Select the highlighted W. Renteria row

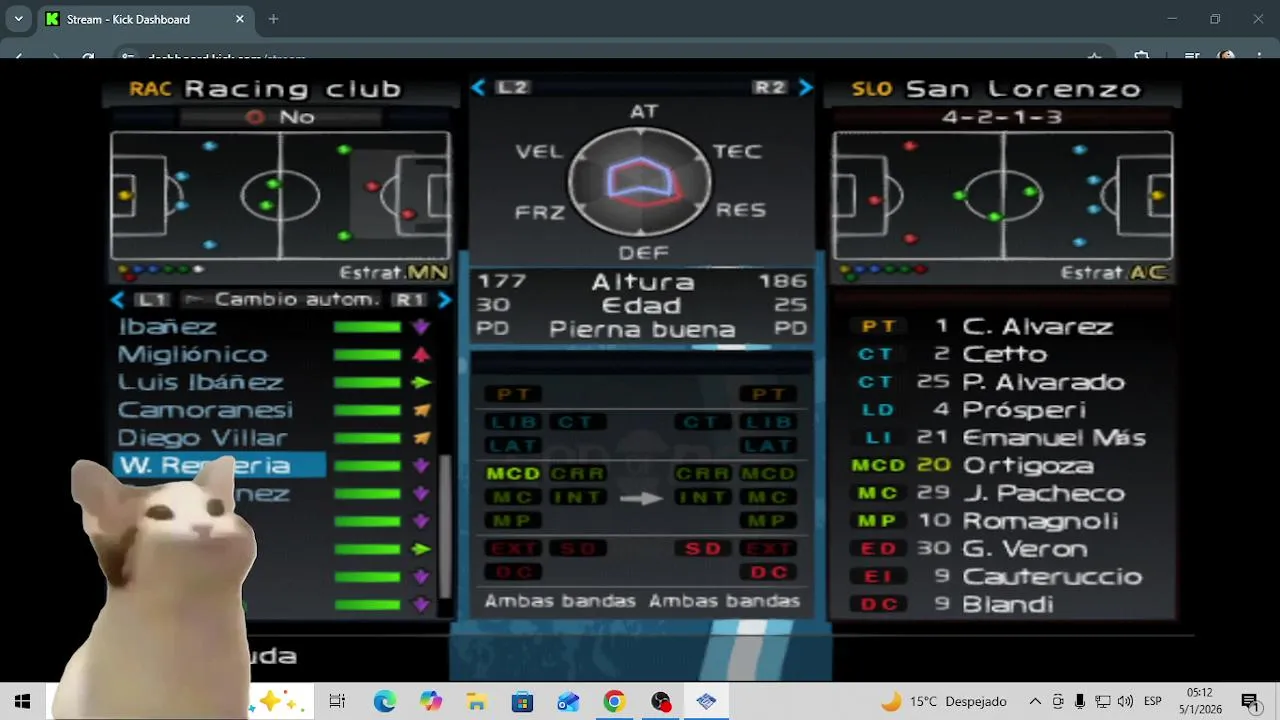(x=219, y=465)
